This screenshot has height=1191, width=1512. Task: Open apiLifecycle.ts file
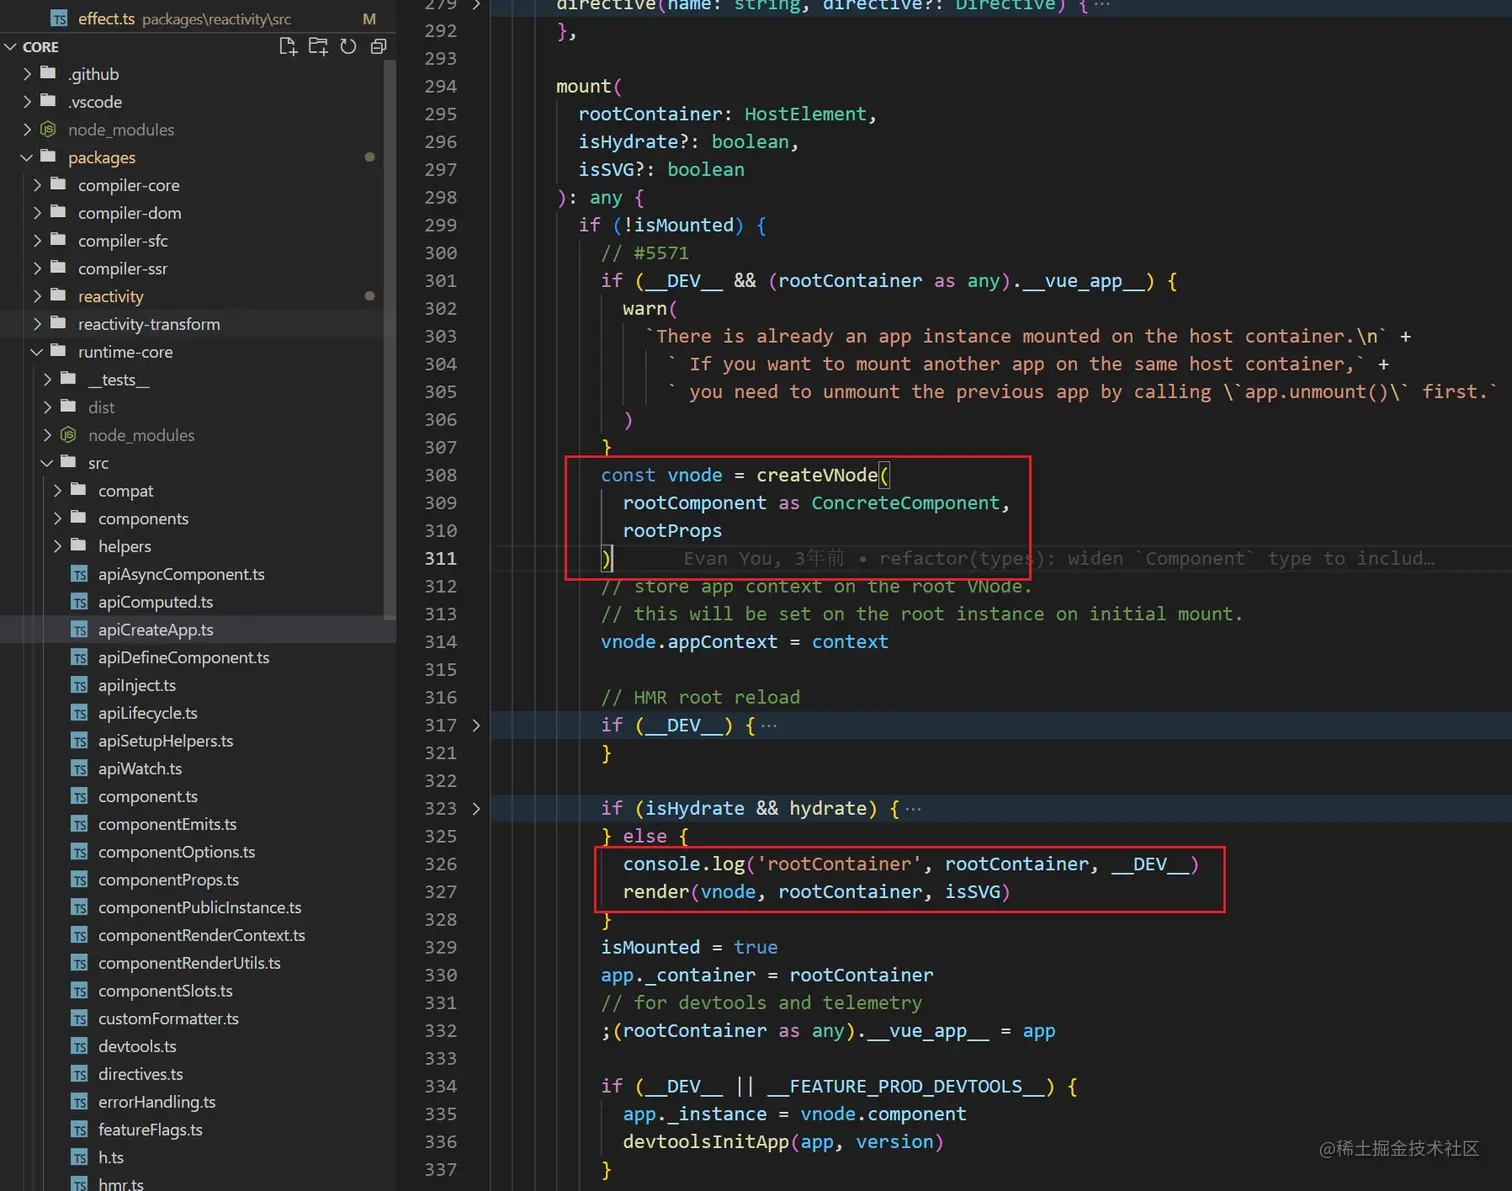pyautogui.click(x=198, y=713)
